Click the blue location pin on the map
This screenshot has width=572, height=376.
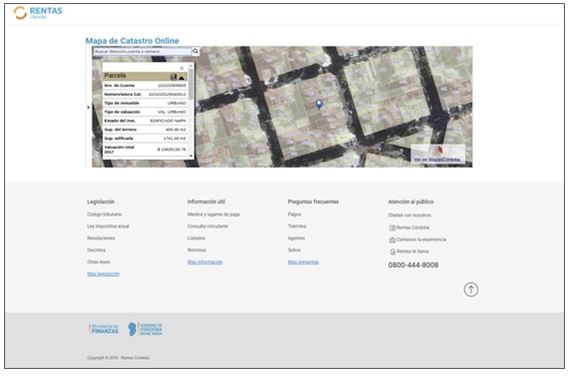point(319,104)
